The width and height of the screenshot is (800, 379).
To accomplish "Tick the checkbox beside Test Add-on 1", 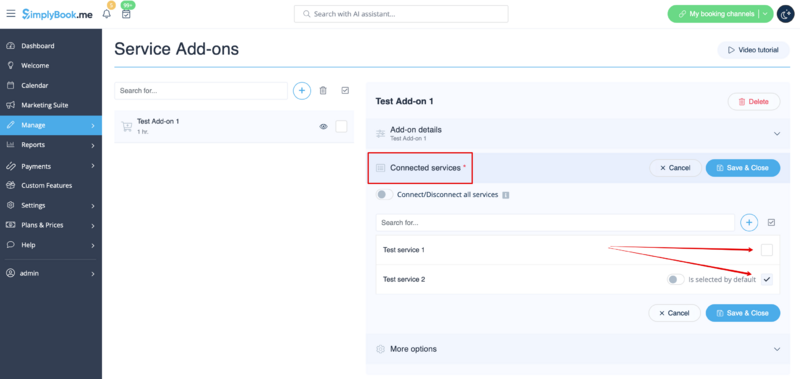I will click(x=341, y=127).
